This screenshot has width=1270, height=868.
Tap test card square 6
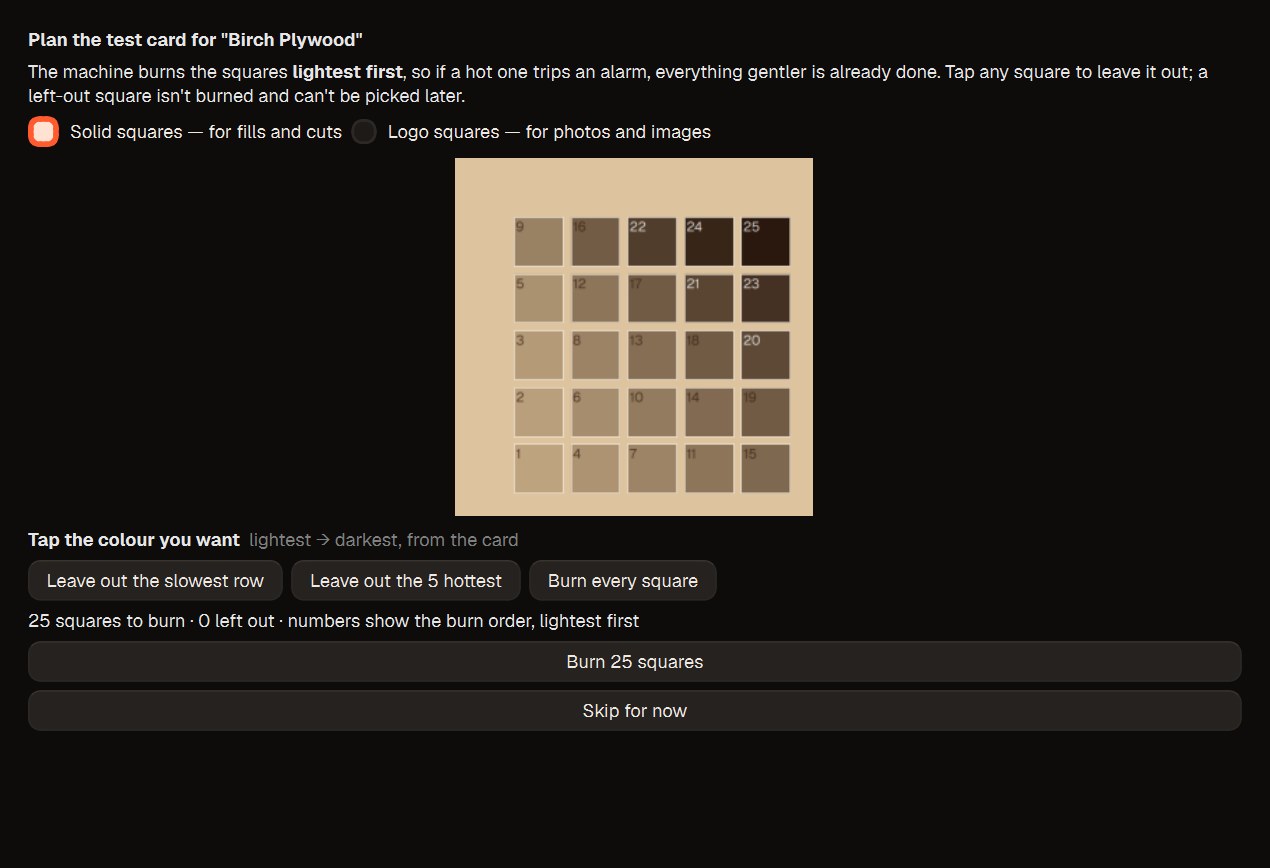point(596,412)
